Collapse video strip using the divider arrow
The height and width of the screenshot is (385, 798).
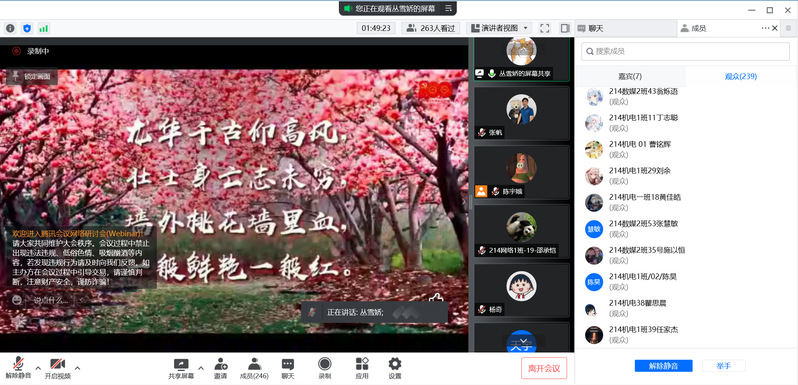point(464,201)
